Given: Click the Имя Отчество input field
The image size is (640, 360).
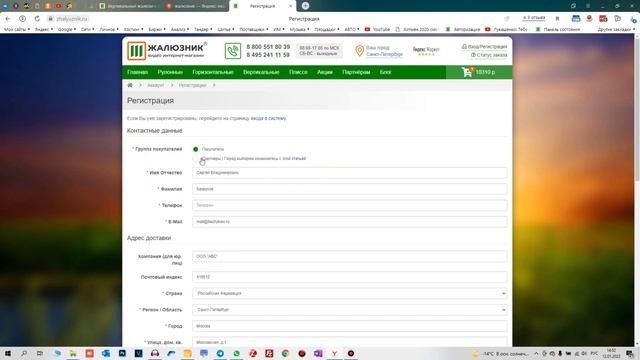Looking at the screenshot, I should click(350, 173).
